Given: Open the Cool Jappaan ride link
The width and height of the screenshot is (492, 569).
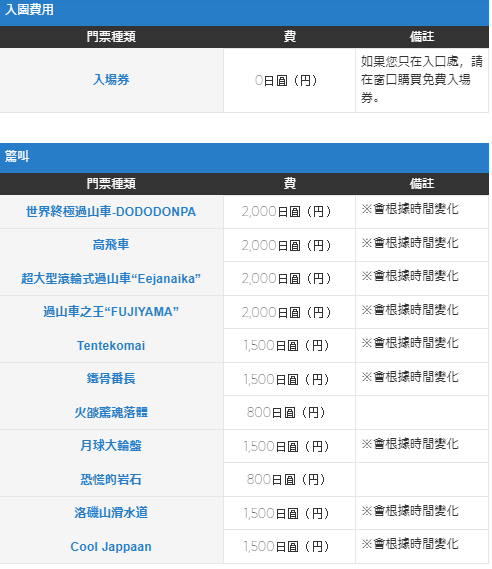Looking at the screenshot, I should (111, 547).
